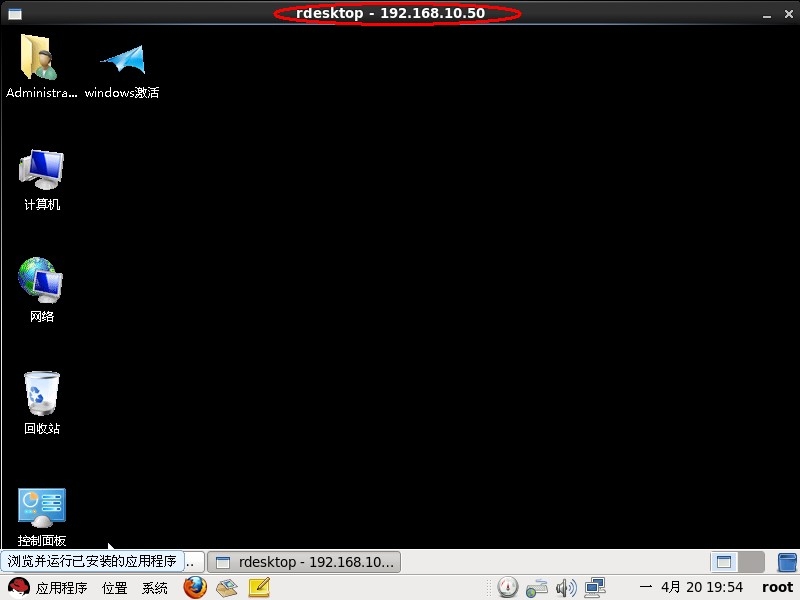Open the 系统 menu

pos(155,588)
